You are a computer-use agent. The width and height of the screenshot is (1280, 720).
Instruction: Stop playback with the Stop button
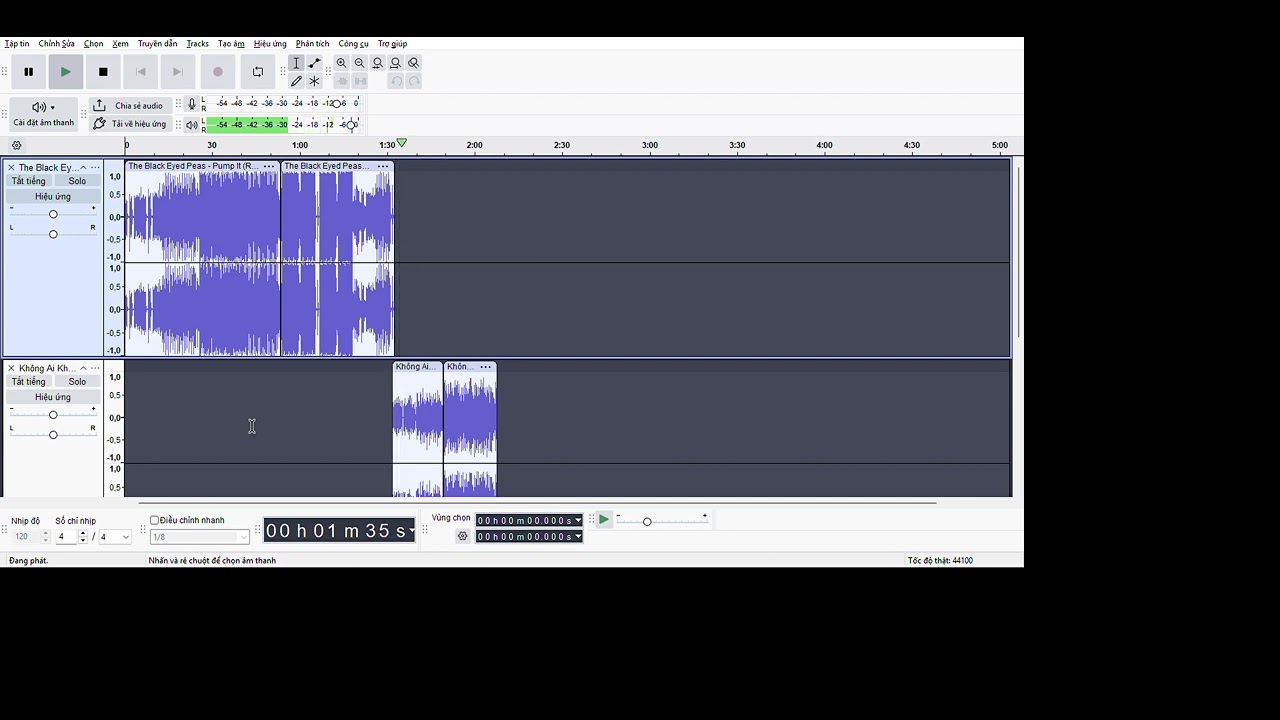[x=103, y=72]
